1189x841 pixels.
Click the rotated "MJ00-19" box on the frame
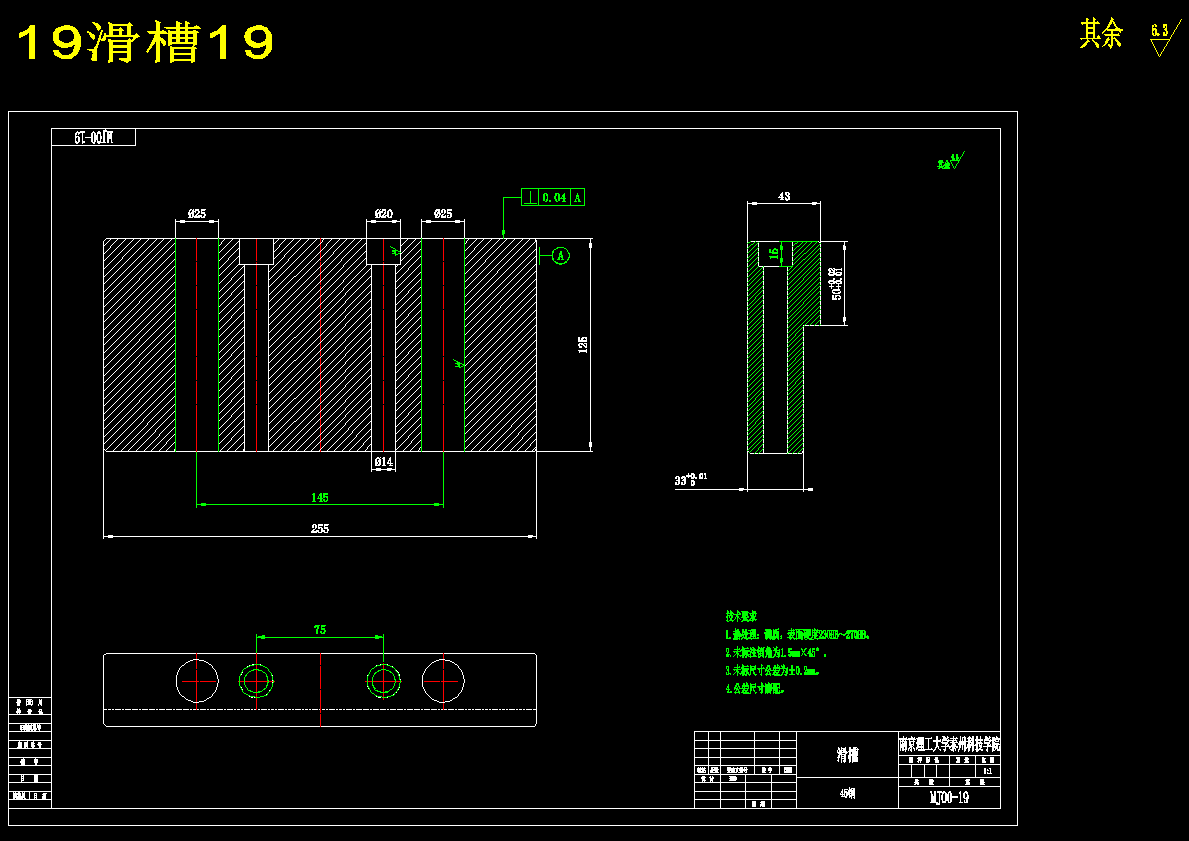(x=93, y=137)
